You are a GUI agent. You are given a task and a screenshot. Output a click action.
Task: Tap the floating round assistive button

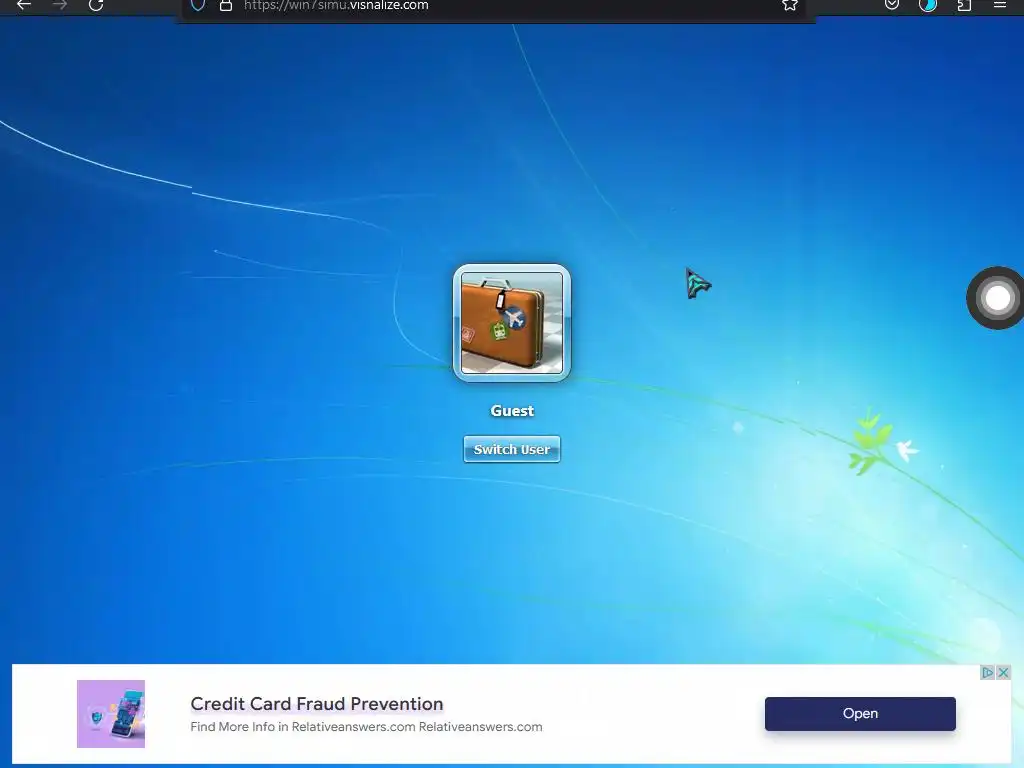997,298
